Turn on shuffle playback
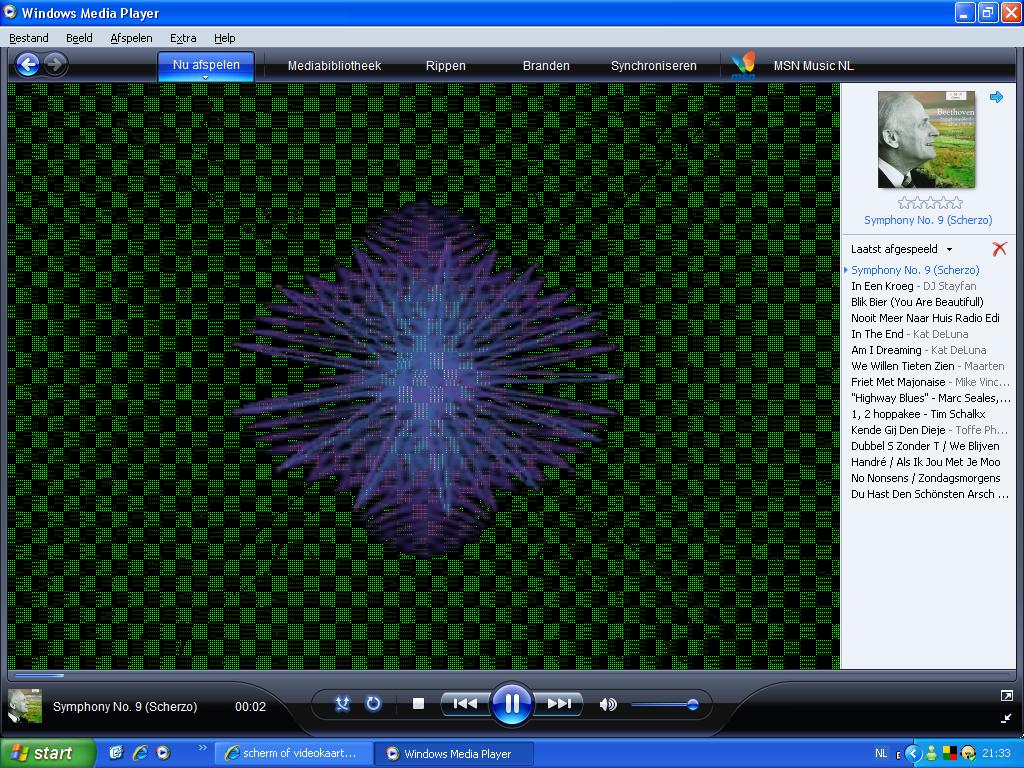Viewport: 1024px width, 768px height. (342, 703)
